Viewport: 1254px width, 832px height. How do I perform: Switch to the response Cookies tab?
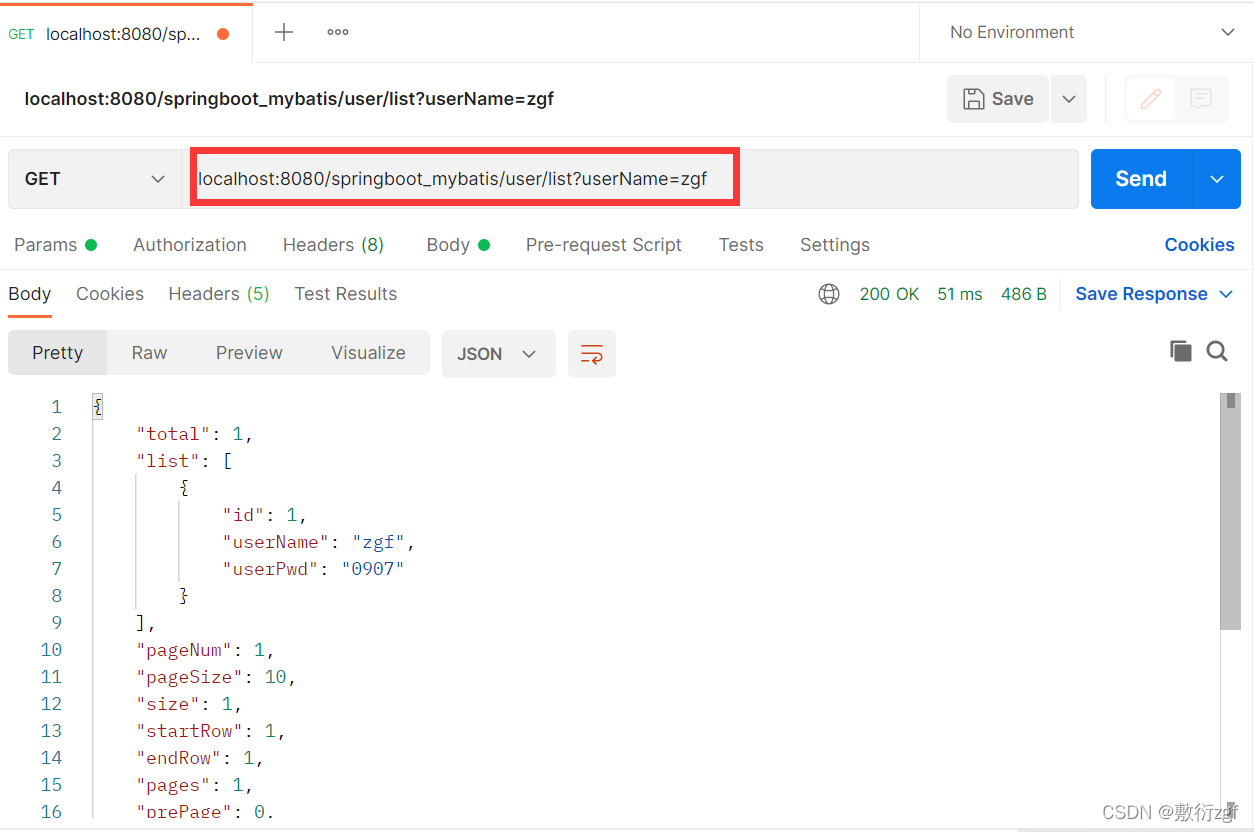pos(110,294)
